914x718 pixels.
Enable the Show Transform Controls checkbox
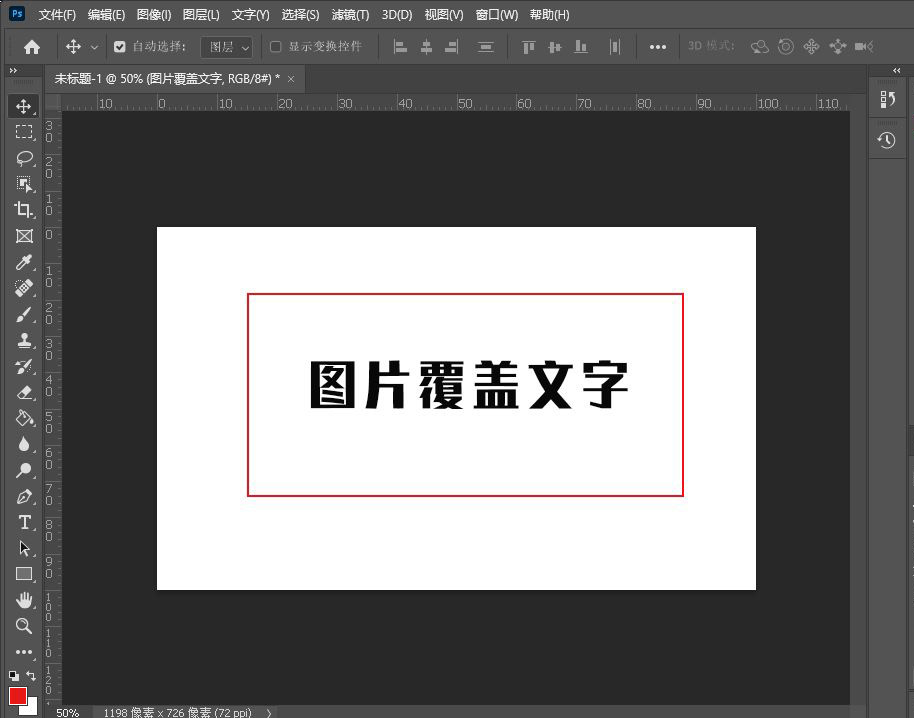pyautogui.click(x=275, y=46)
